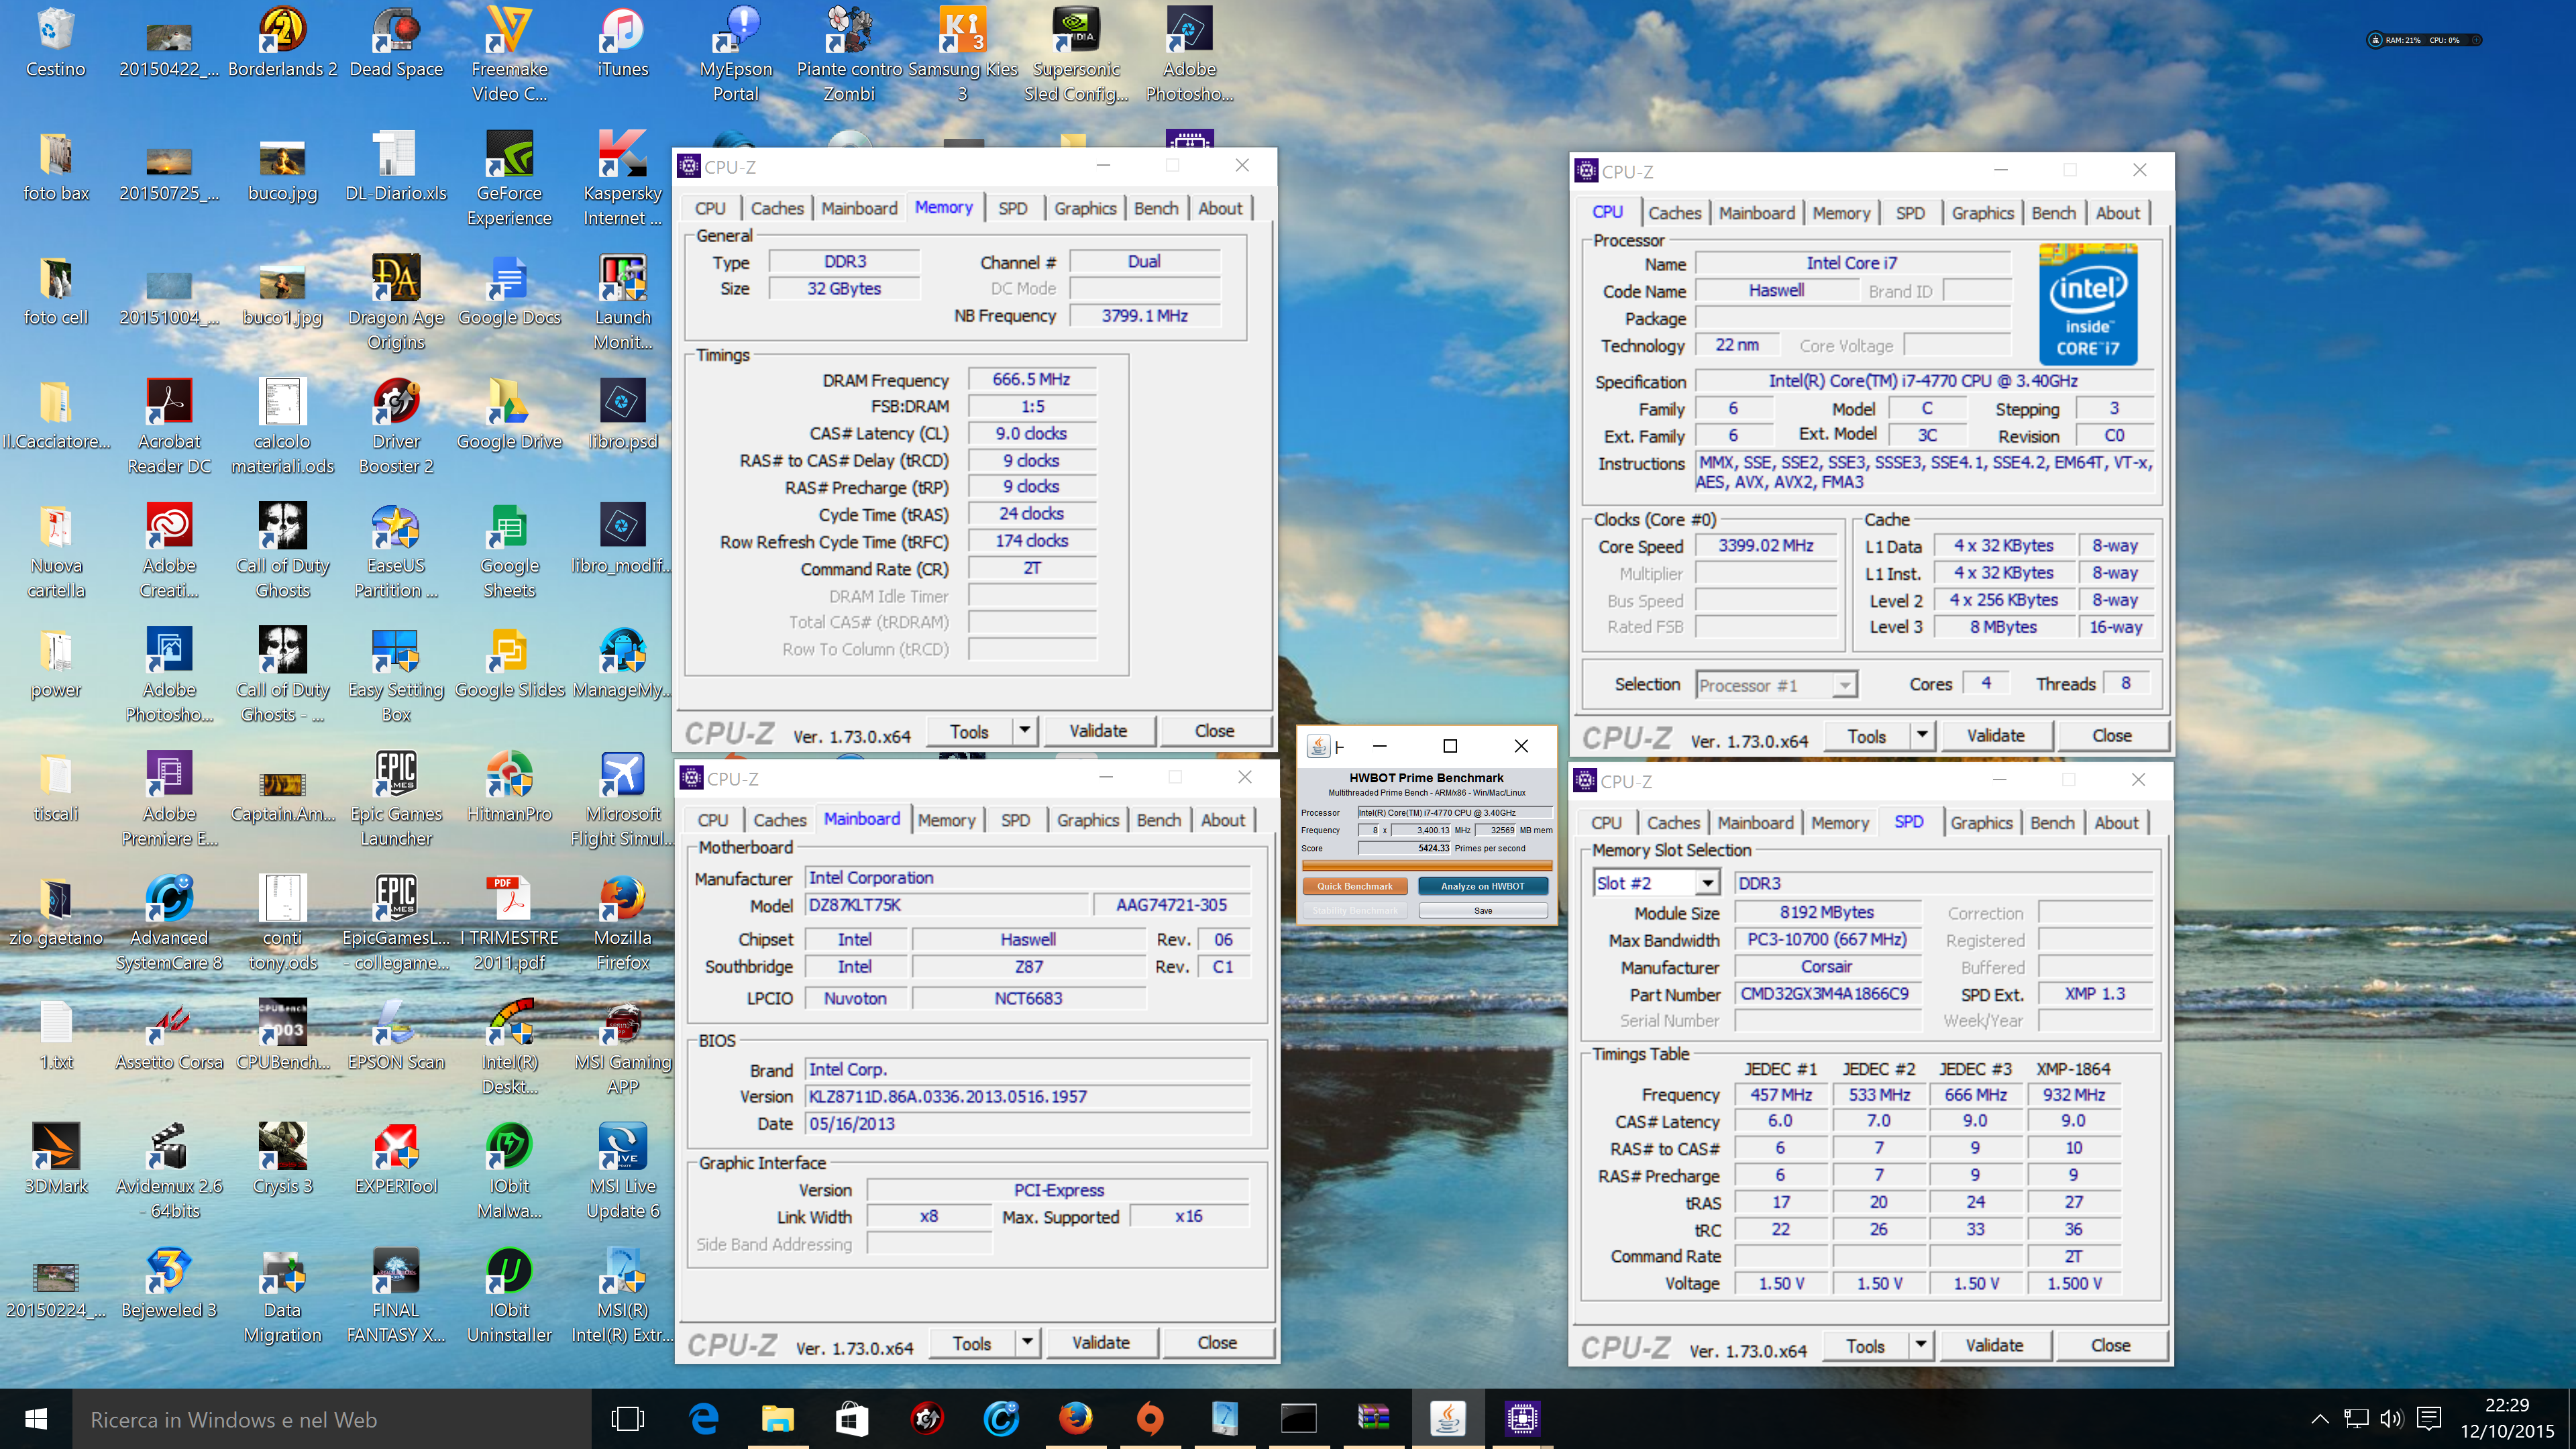2576x1449 pixels.
Task: Expand the Tools dropdown arrow in the Memory window
Action: pyautogui.click(x=1025, y=731)
